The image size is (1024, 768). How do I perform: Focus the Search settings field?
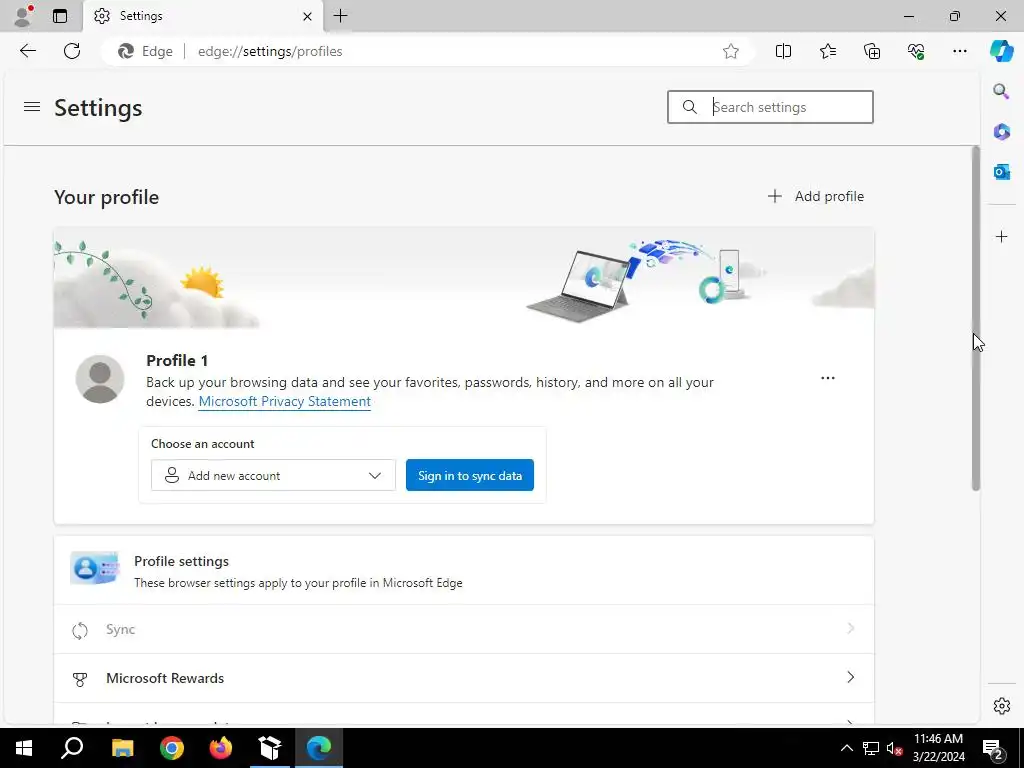point(770,107)
